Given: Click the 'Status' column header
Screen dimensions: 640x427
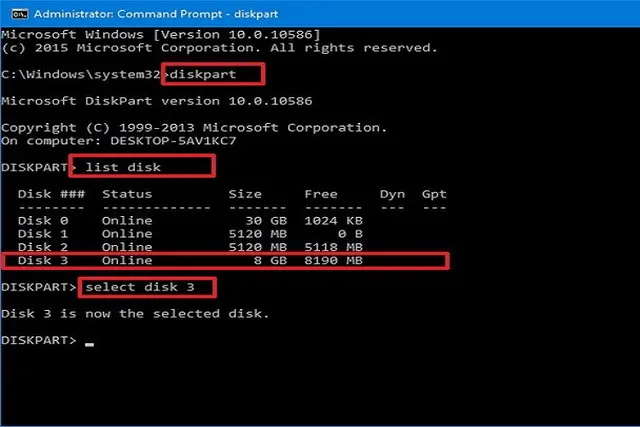Looking at the screenshot, I should [x=127, y=194].
